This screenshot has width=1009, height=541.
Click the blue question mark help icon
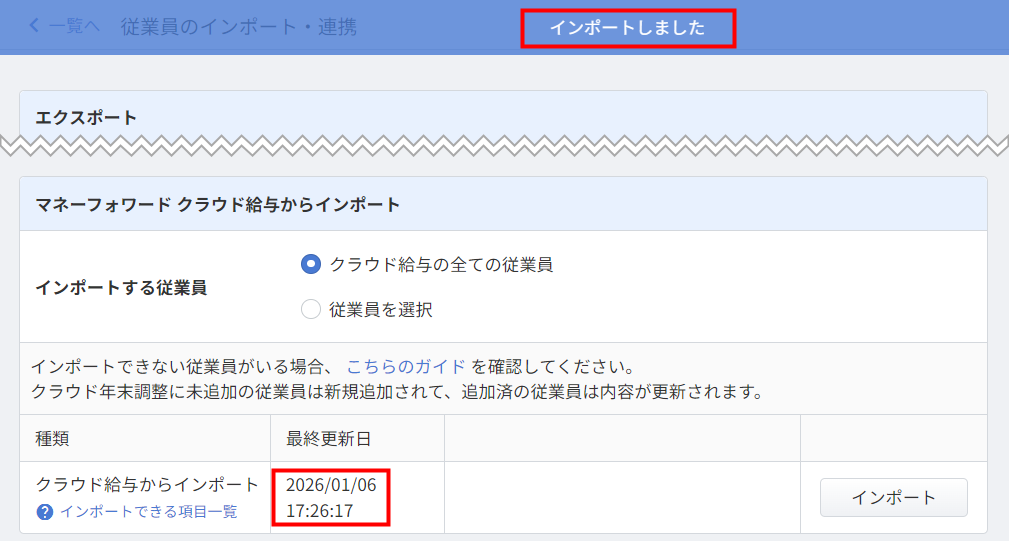(45, 512)
